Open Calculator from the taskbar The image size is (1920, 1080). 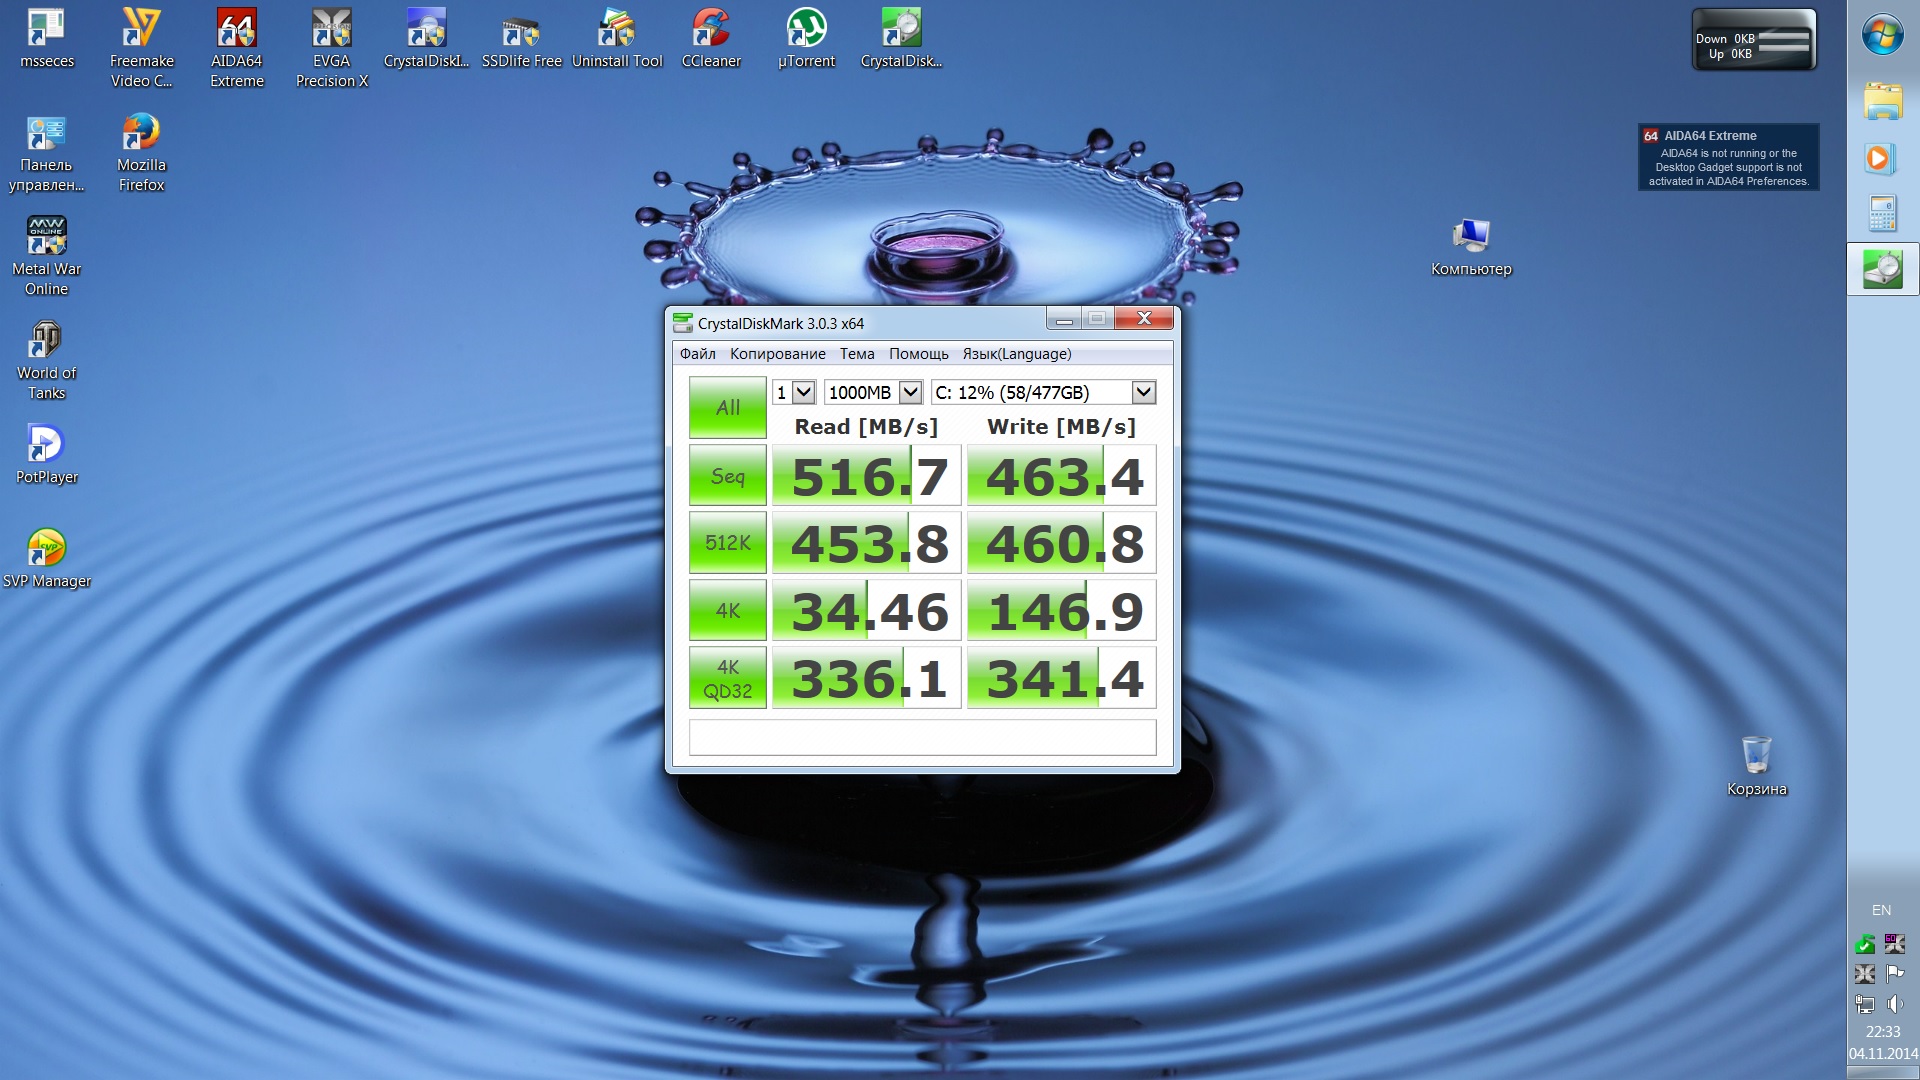point(1883,213)
